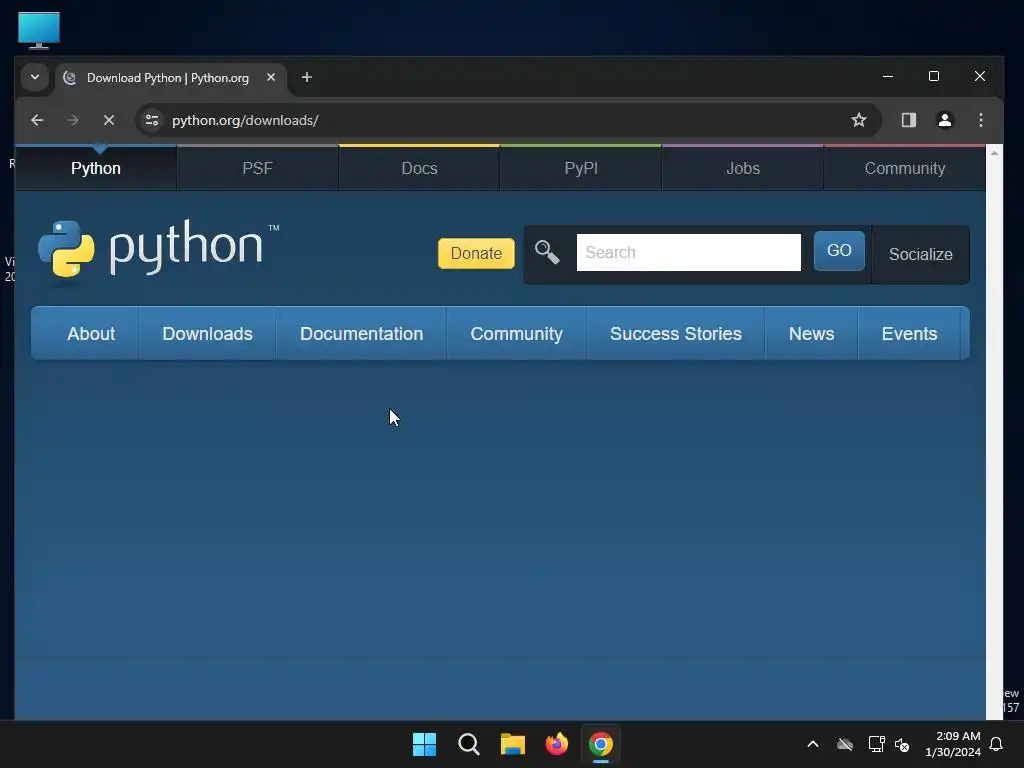Click the page scrollbar up arrow
Viewport: 1024px width, 768px height.
pyautogui.click(x=994, y=152)
